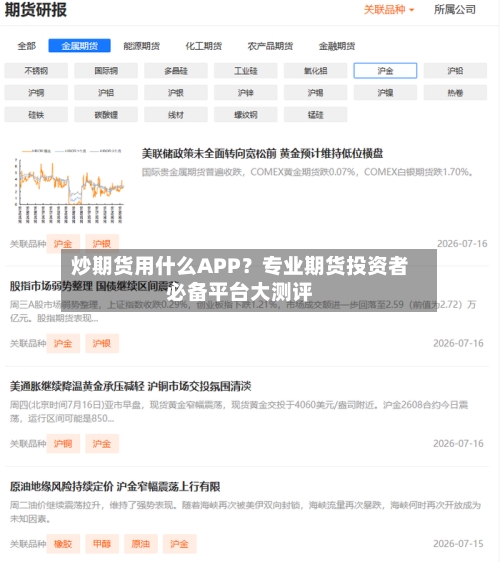
Task: Click the 期货研报 page heading
Action: [x=35, y=10]
